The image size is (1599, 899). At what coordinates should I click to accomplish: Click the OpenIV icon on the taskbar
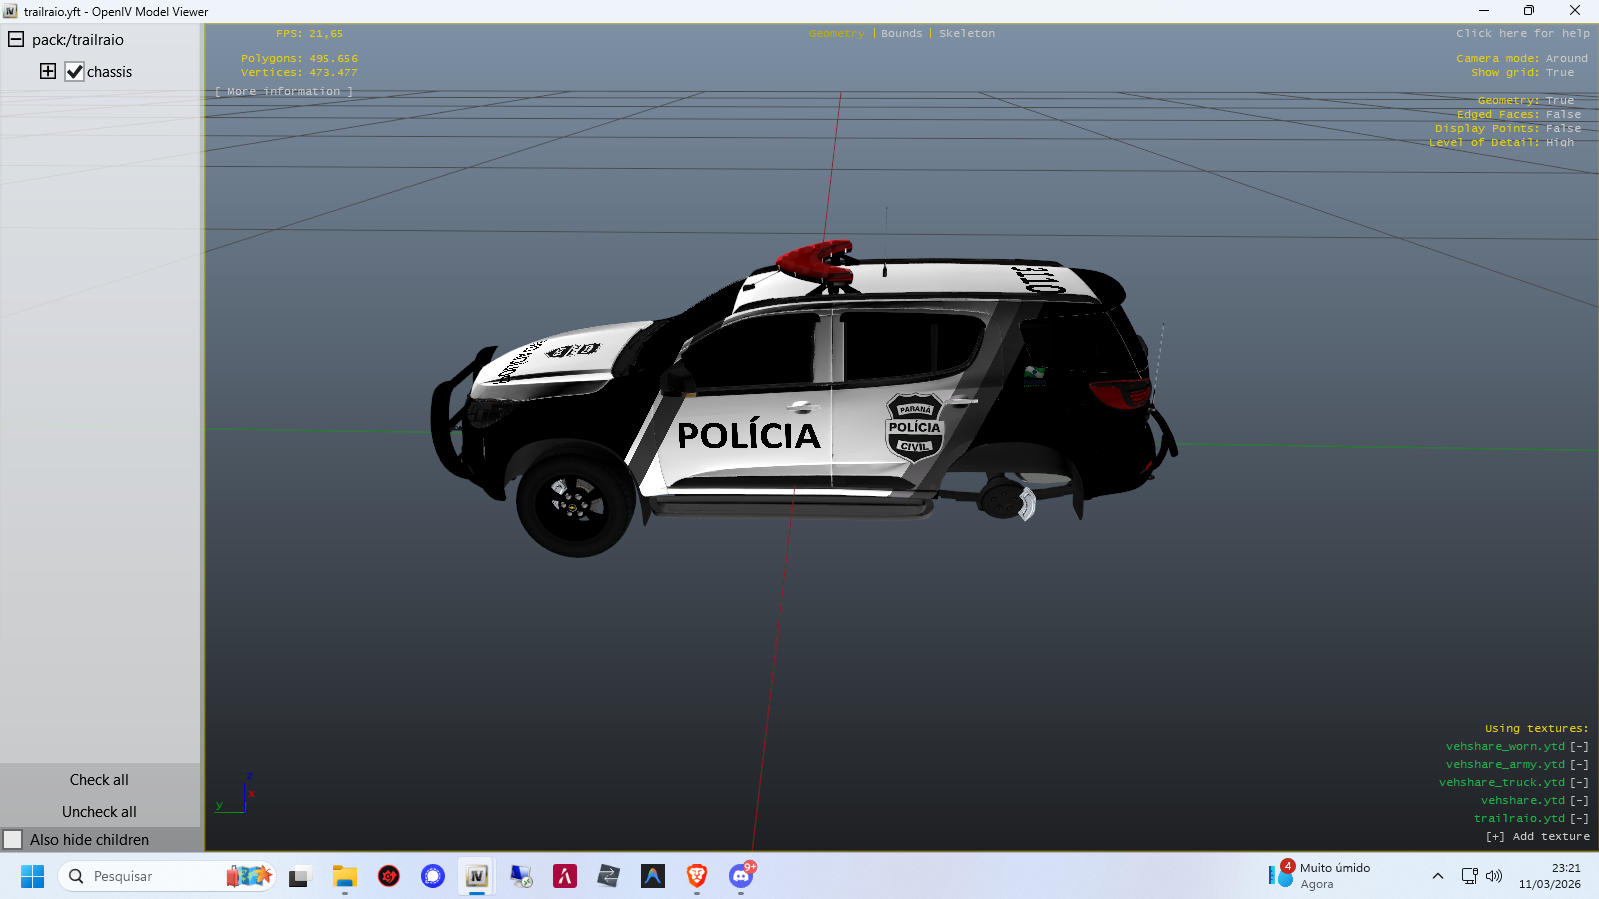click(477, 877)
